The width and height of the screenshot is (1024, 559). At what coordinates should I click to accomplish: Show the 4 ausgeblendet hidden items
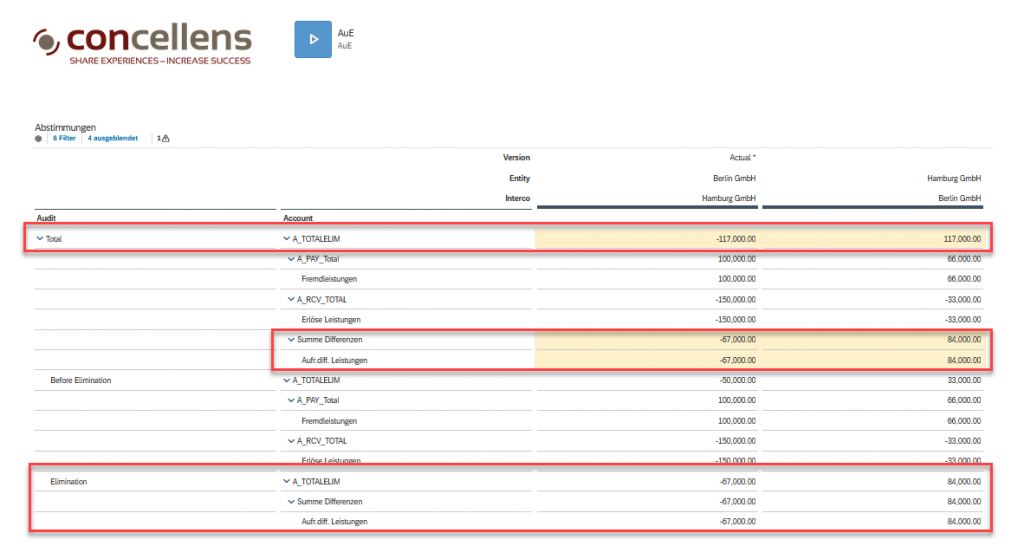click(112, 138)
